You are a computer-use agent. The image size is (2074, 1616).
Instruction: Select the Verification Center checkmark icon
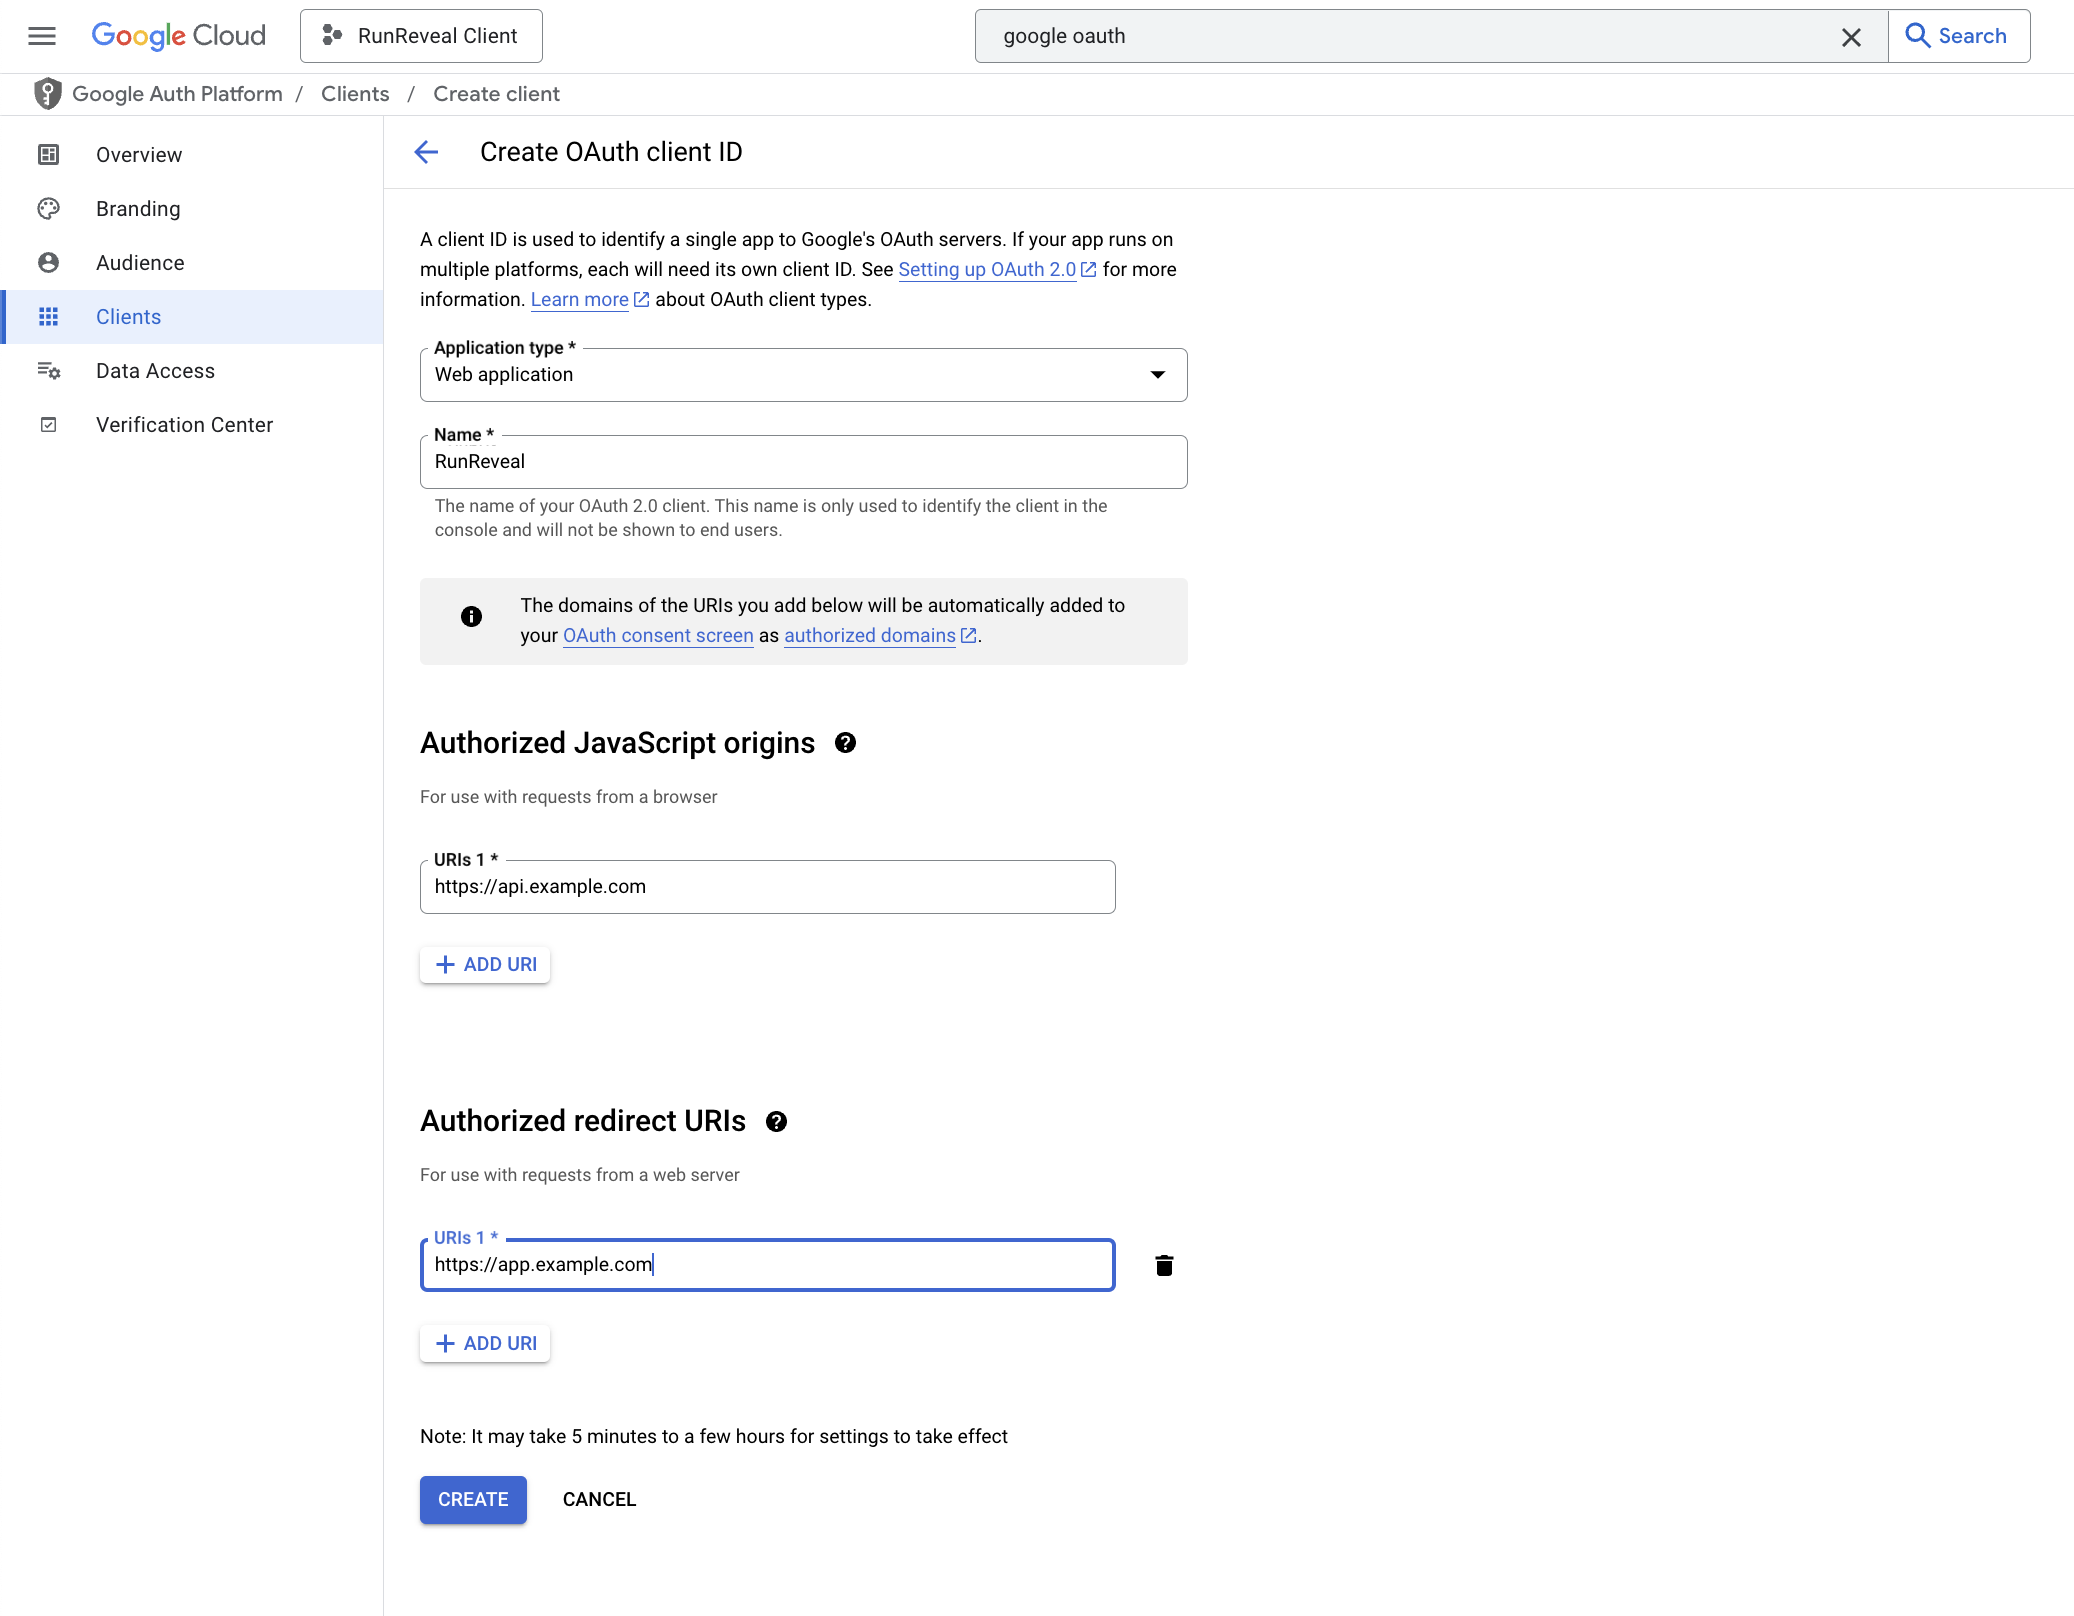[49, 424]
